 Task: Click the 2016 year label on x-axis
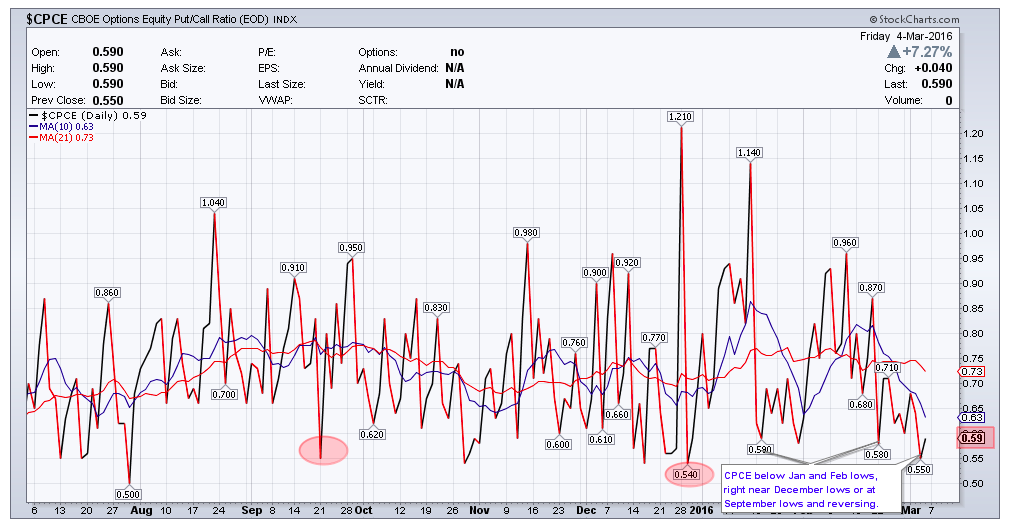[x=701, y=511]
